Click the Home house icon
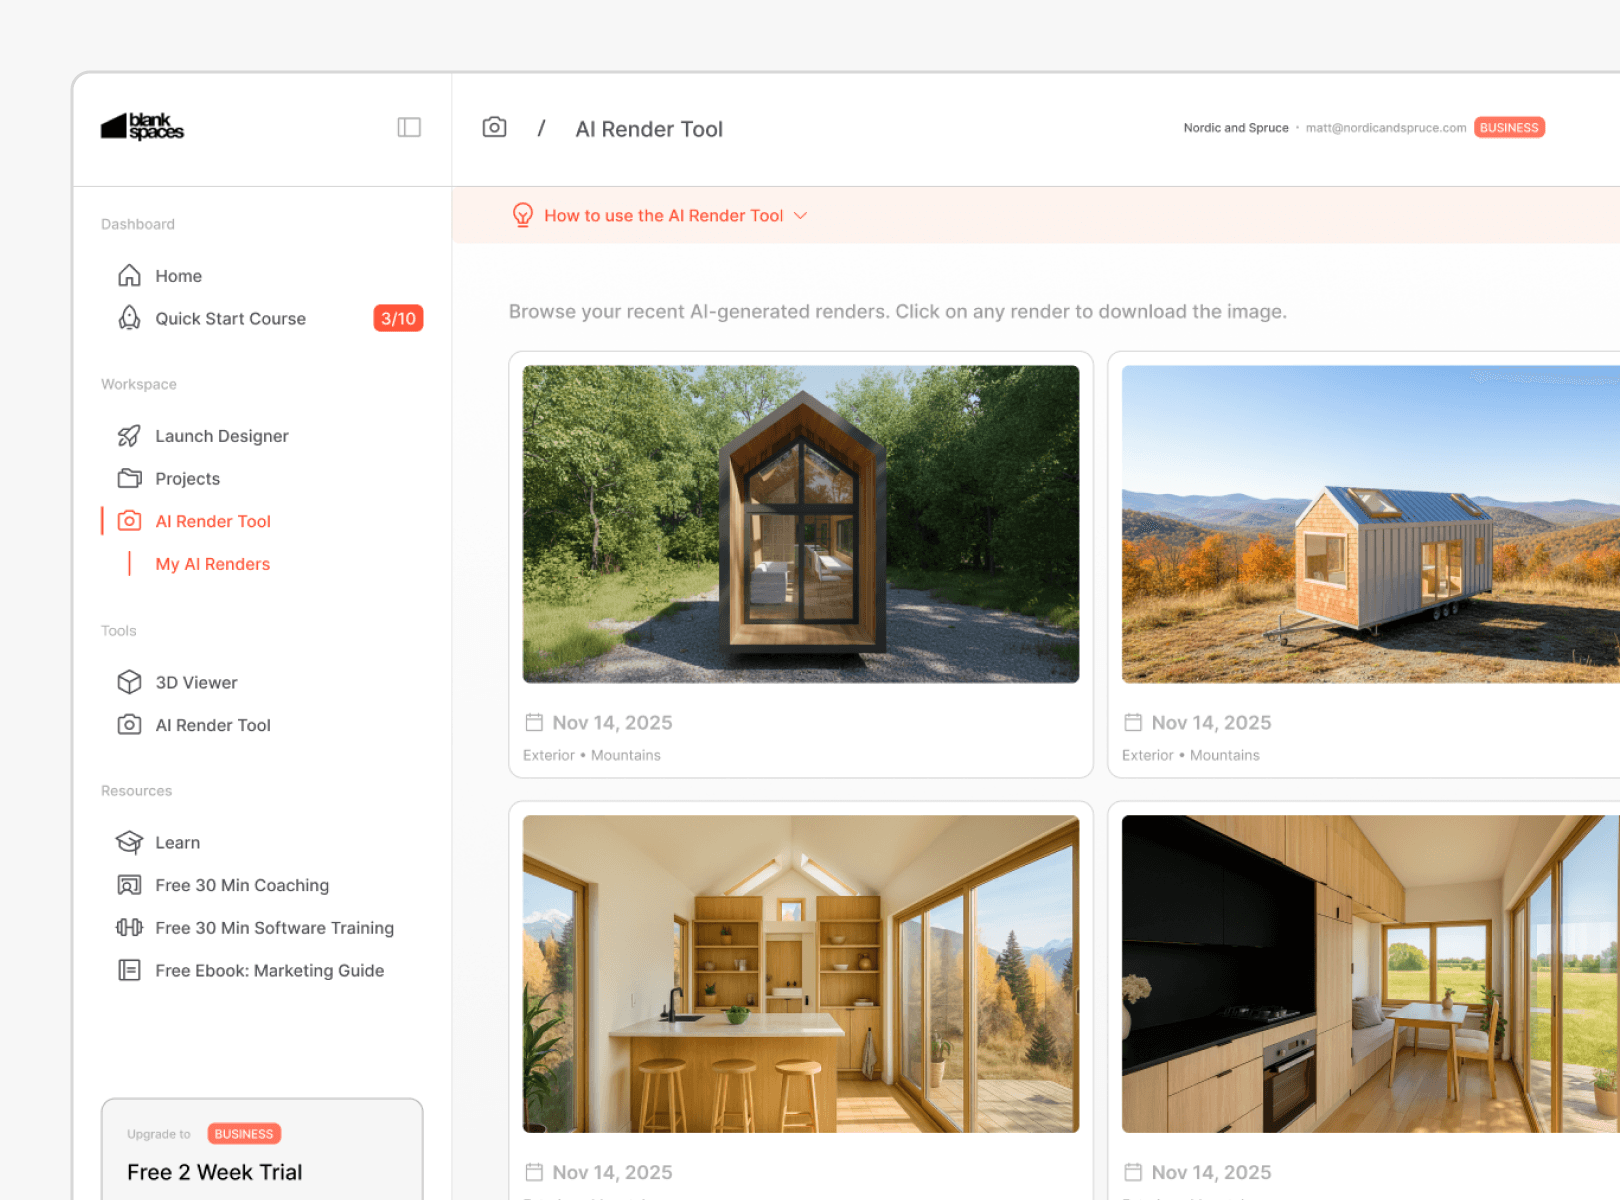 click(x=129, y=275)
